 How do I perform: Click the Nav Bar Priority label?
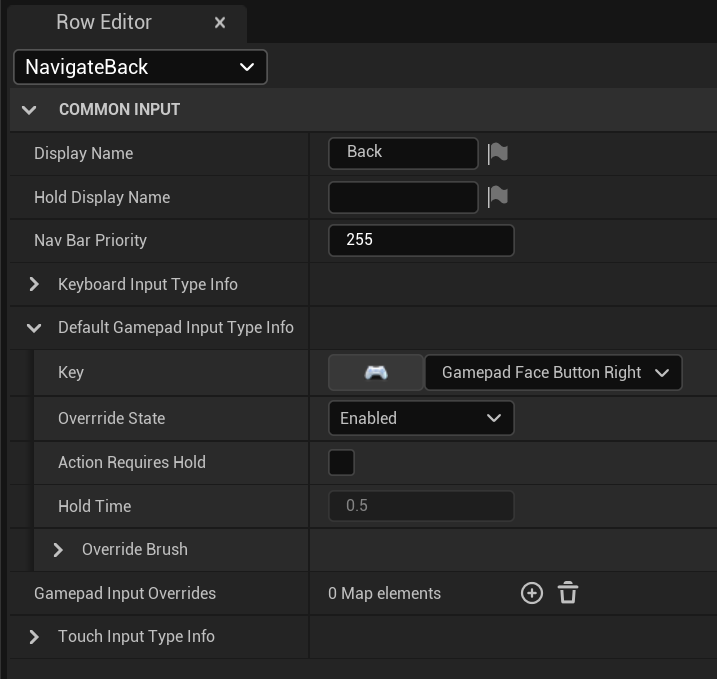[90, 241]
